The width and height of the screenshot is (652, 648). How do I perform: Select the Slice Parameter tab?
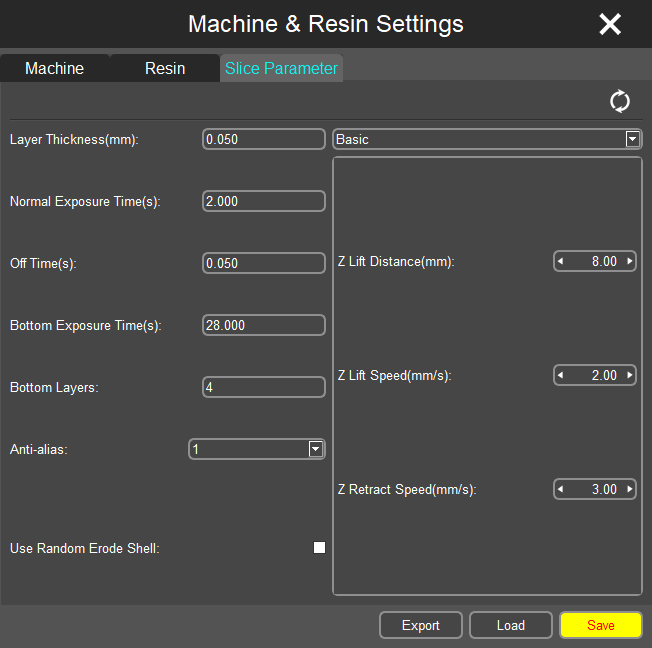[281, 68]
